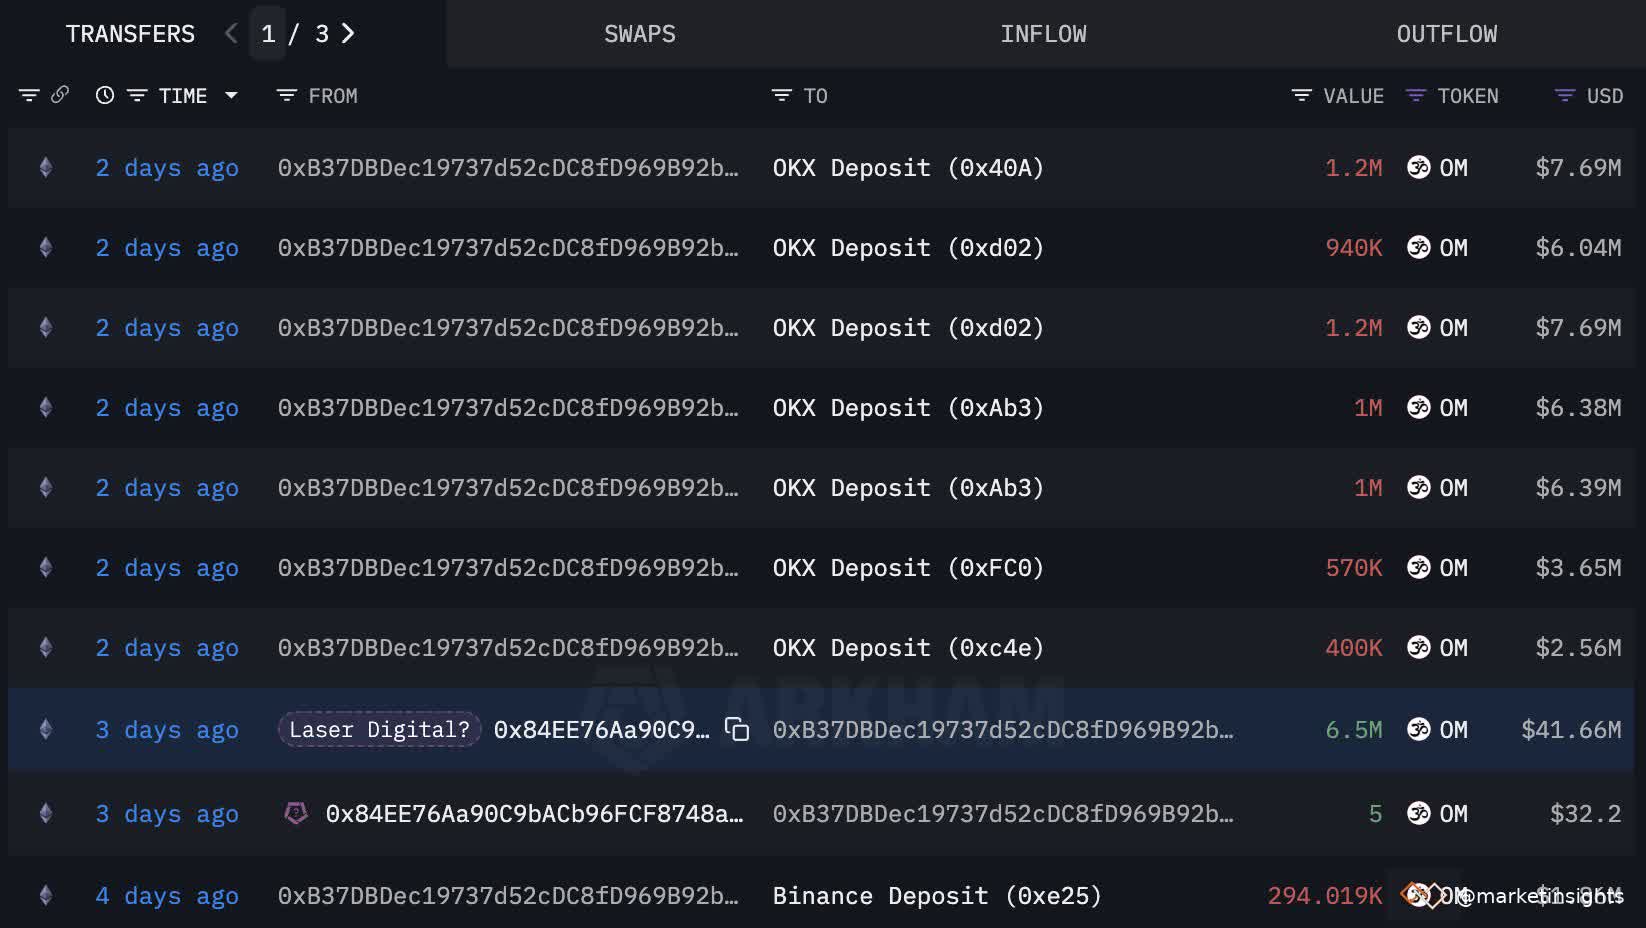Viewport: 1646px width, 928px height.
Task: Open recipient address in the 6.5M row
Action: 1003,730
